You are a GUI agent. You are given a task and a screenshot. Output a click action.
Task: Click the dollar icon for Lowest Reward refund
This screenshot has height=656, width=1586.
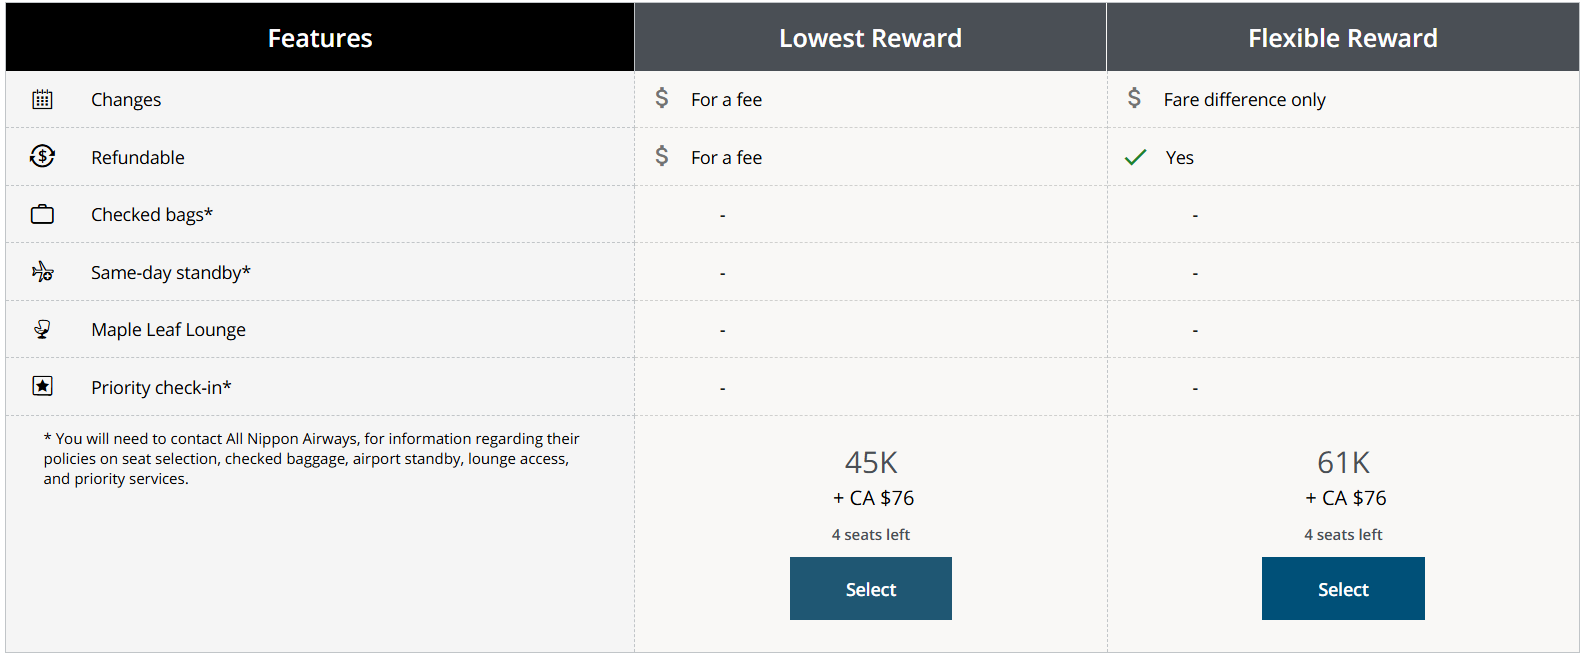point(662,156)
